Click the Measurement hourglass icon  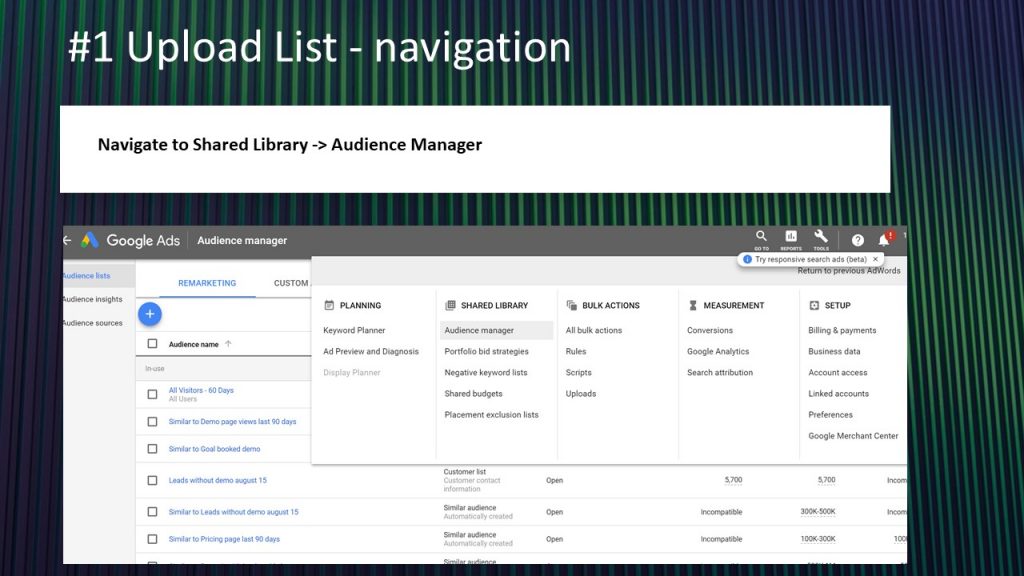pyautogui.click(x=693, y=305)
